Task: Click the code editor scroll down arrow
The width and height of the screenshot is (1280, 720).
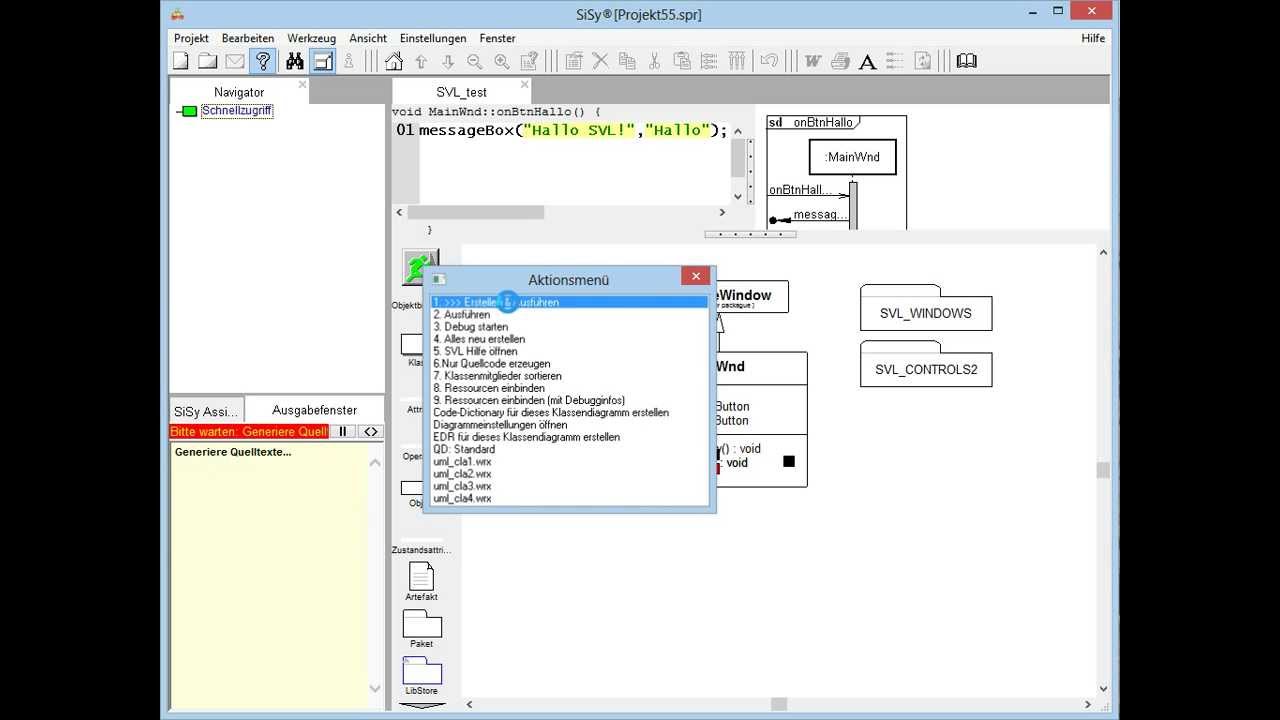Action: point(738,197)
